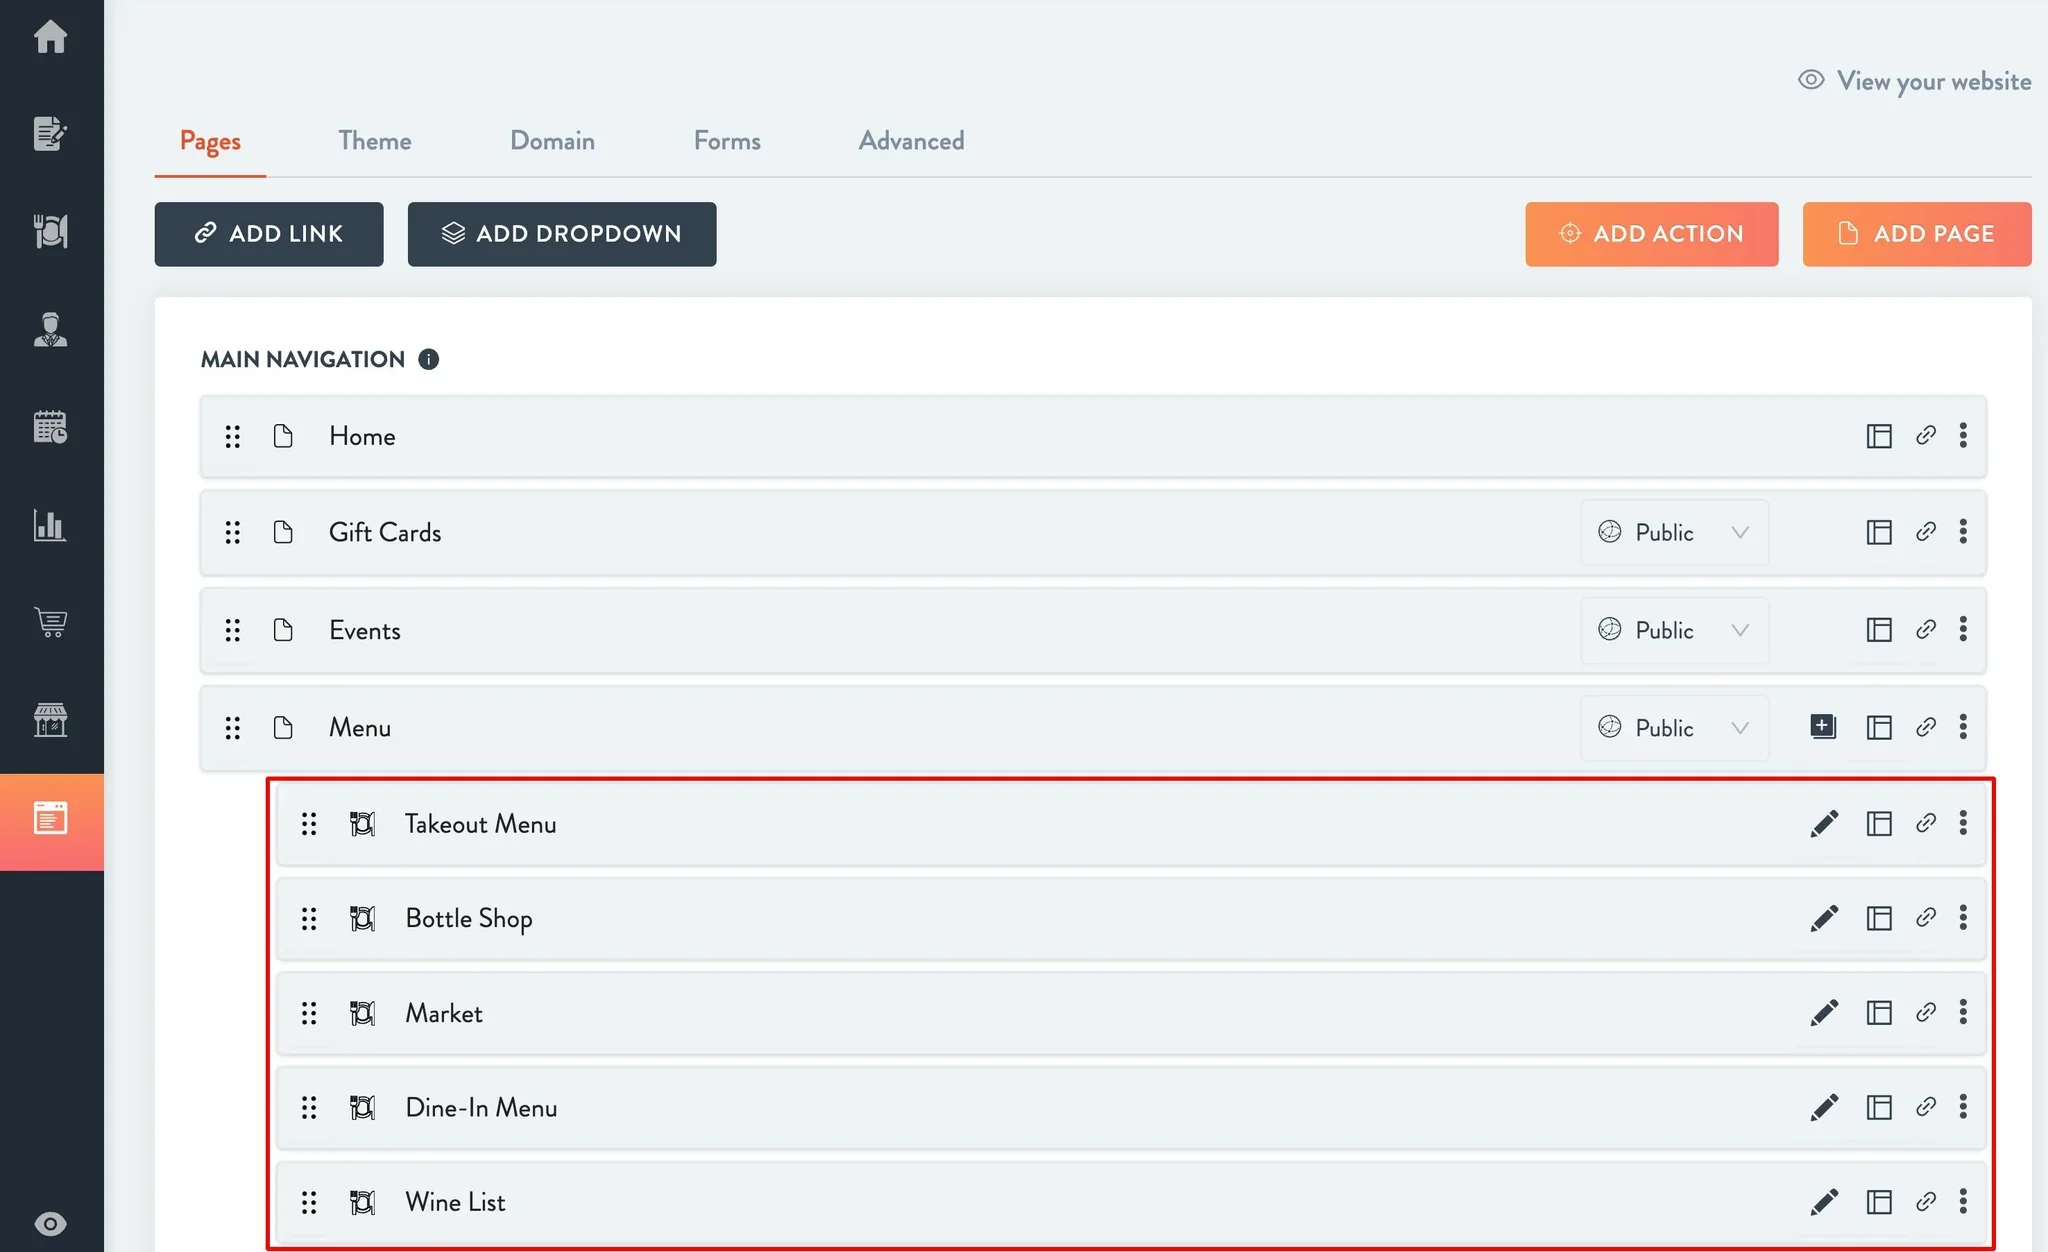The width and height of the screenshot is (2048, 1252).
Task: Open the notes edit icon in sidebar
Action: [x=50, y=134]
